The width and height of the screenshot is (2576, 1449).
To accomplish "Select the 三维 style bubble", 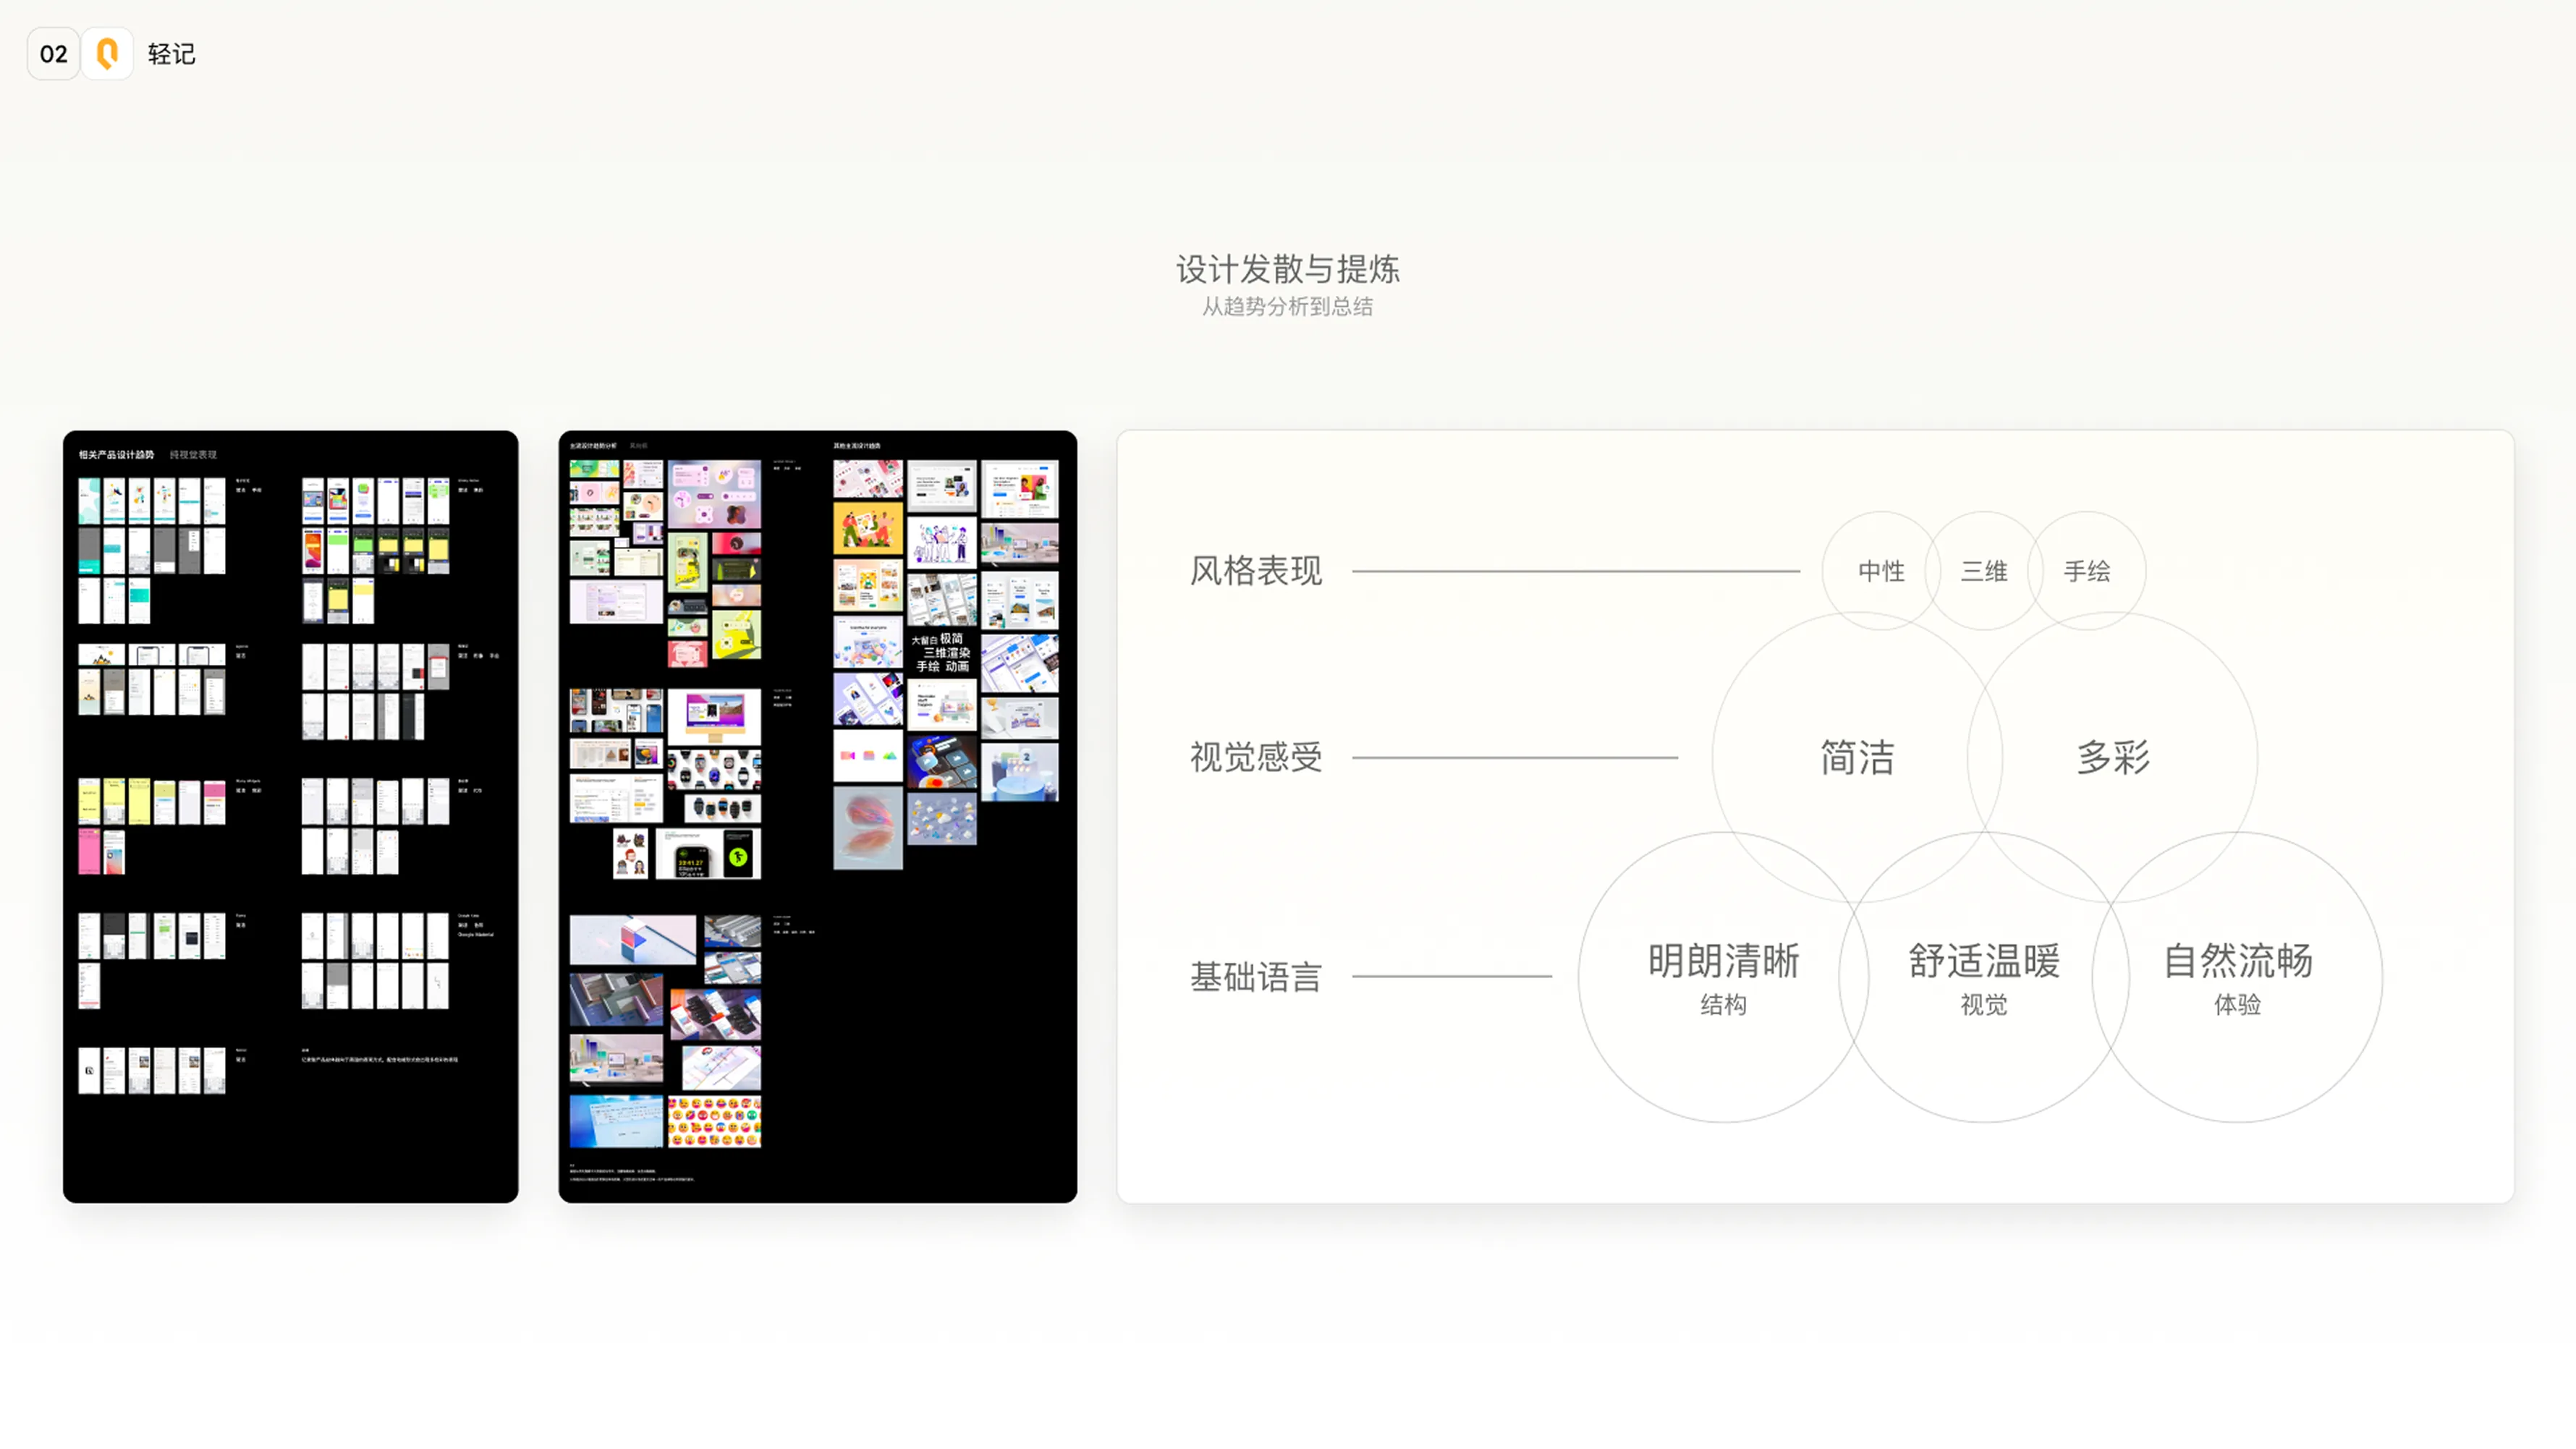I will click(x=1983, y=571).
